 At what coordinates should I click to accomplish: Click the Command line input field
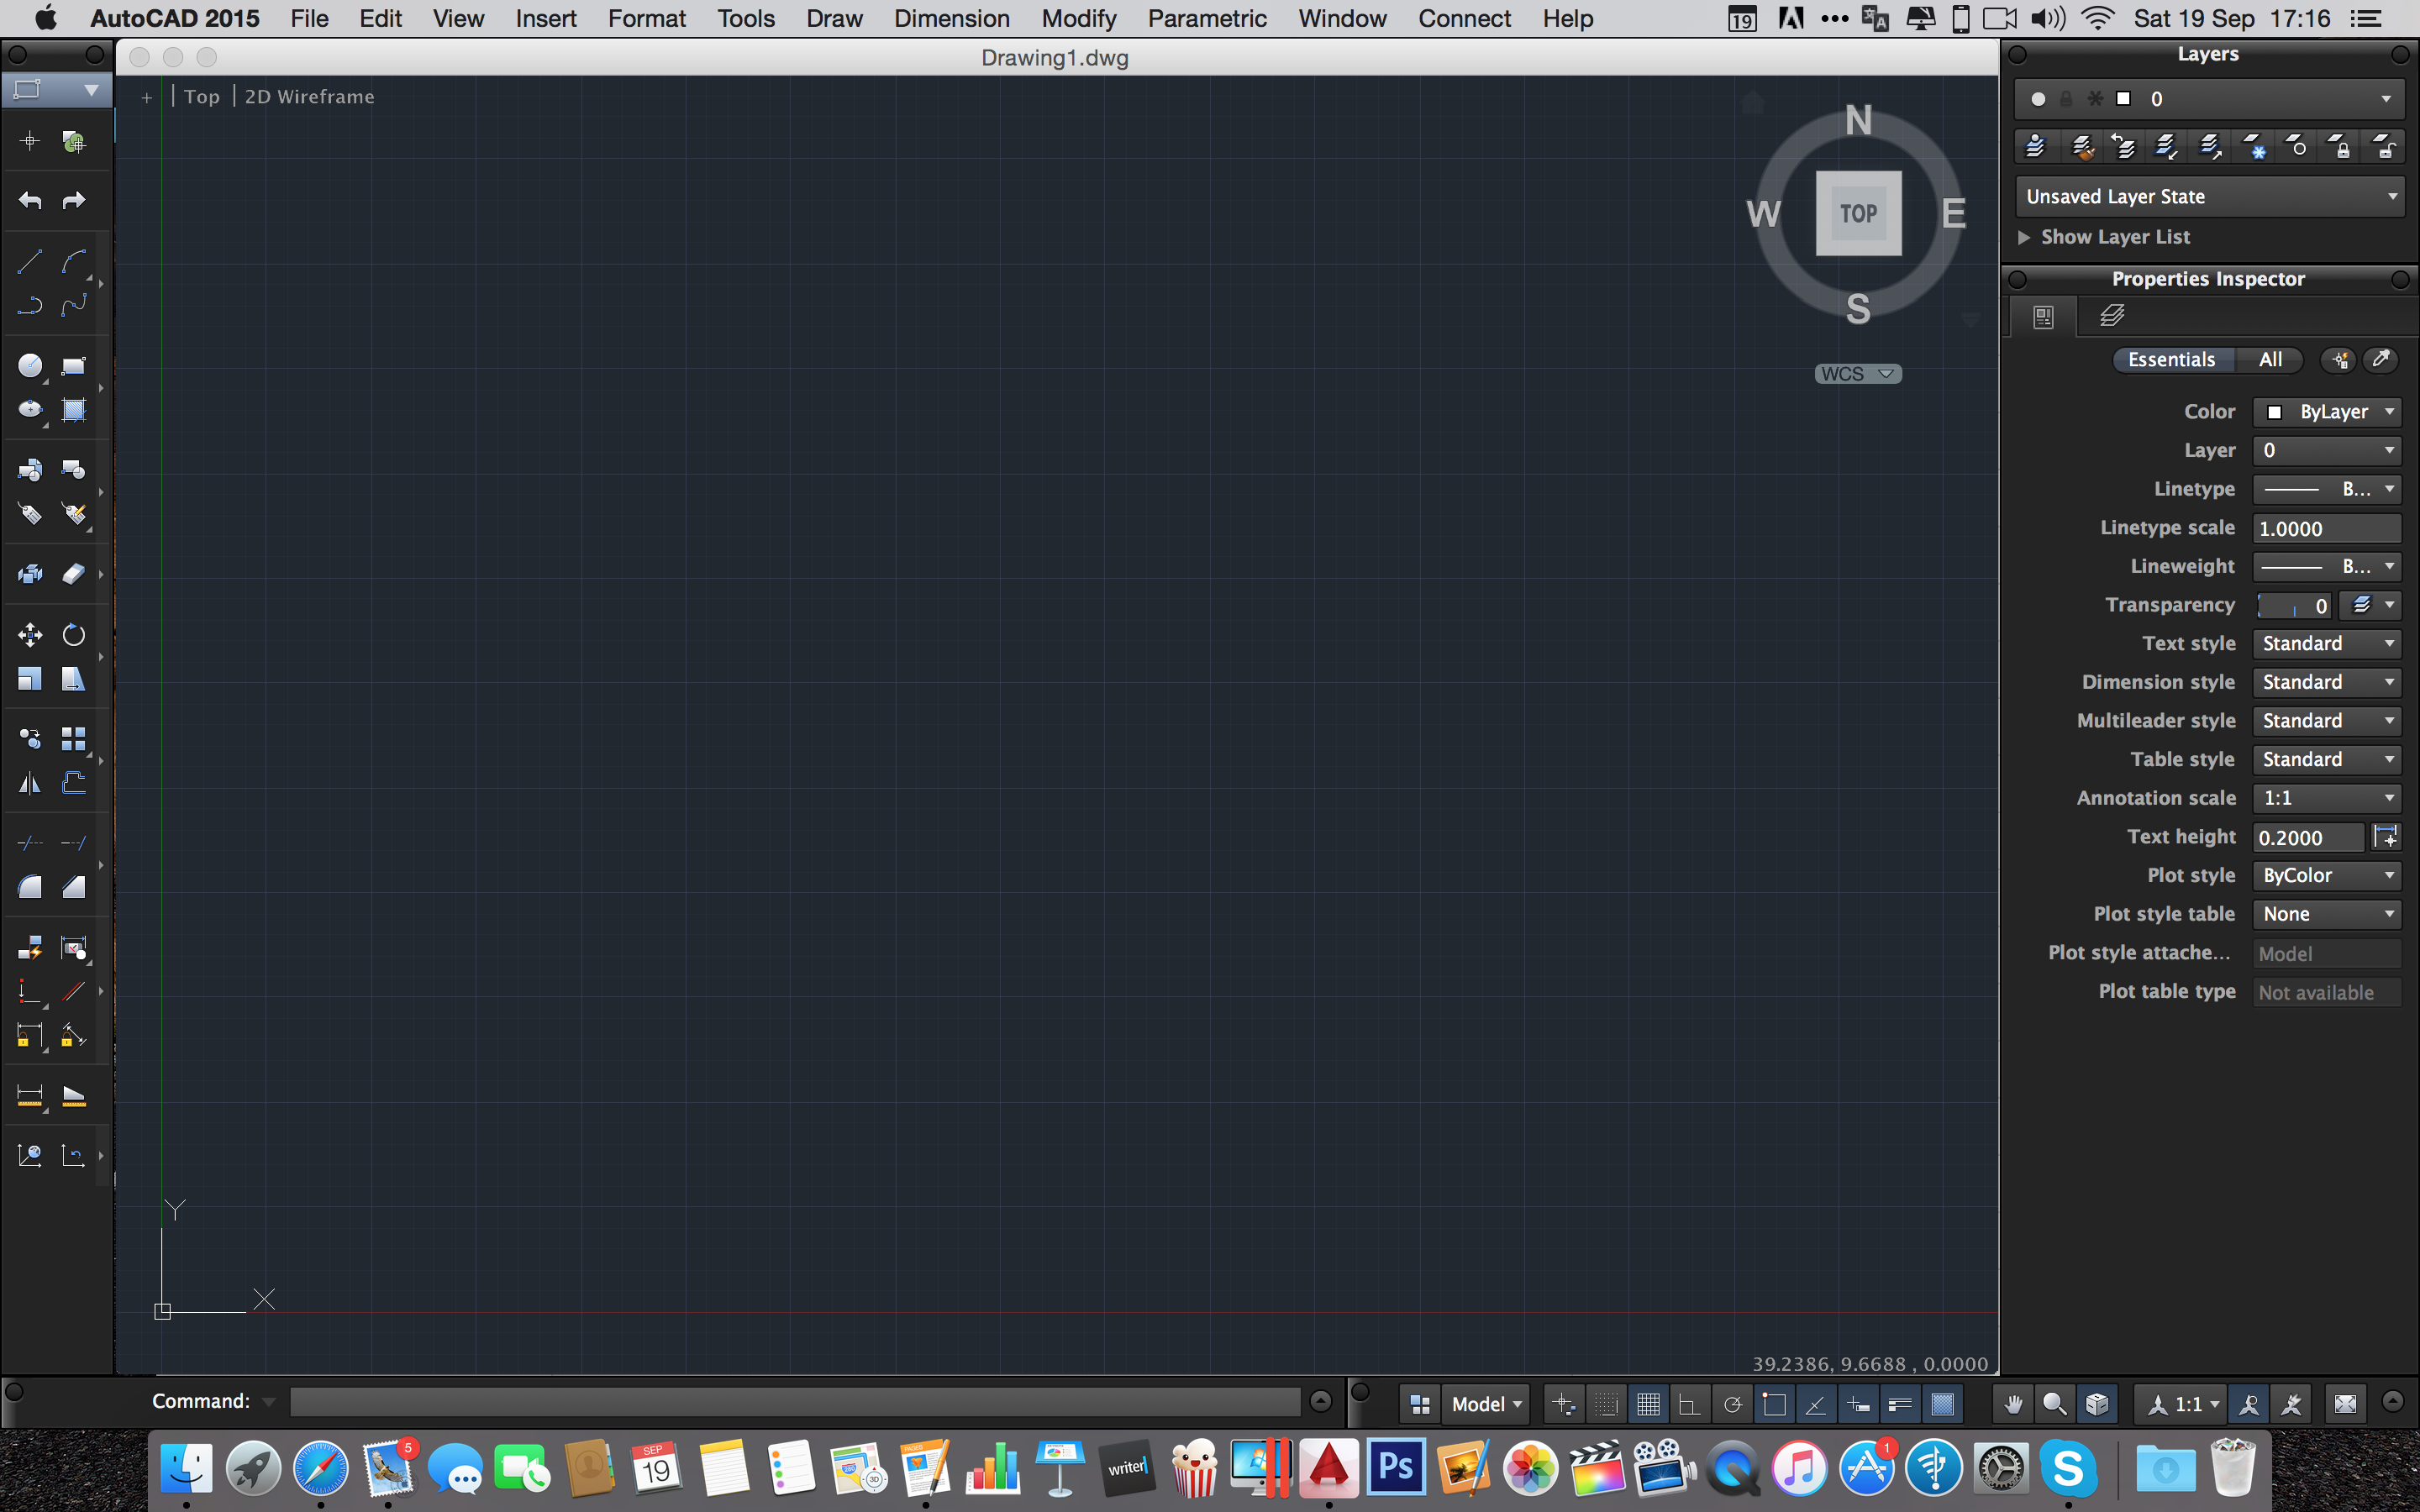click(795, 1402)
